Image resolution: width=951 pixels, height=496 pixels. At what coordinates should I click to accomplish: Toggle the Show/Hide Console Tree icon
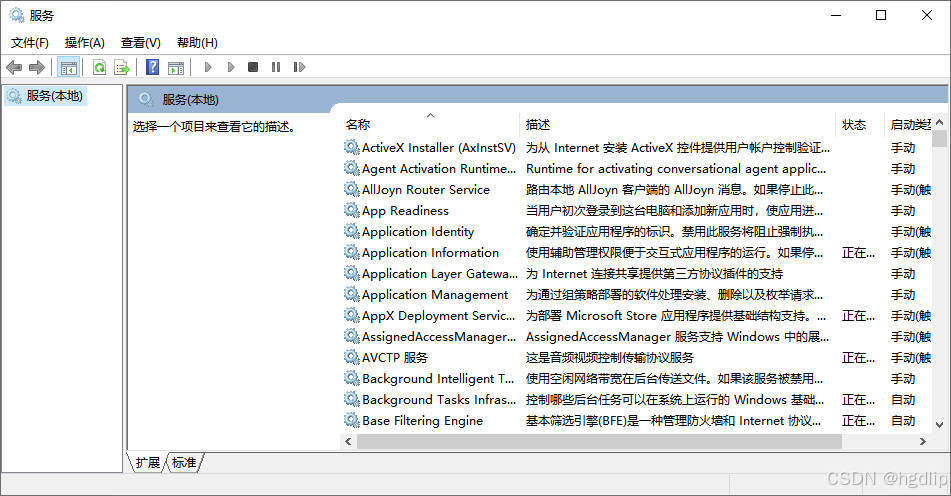click(x=69, y=67)
